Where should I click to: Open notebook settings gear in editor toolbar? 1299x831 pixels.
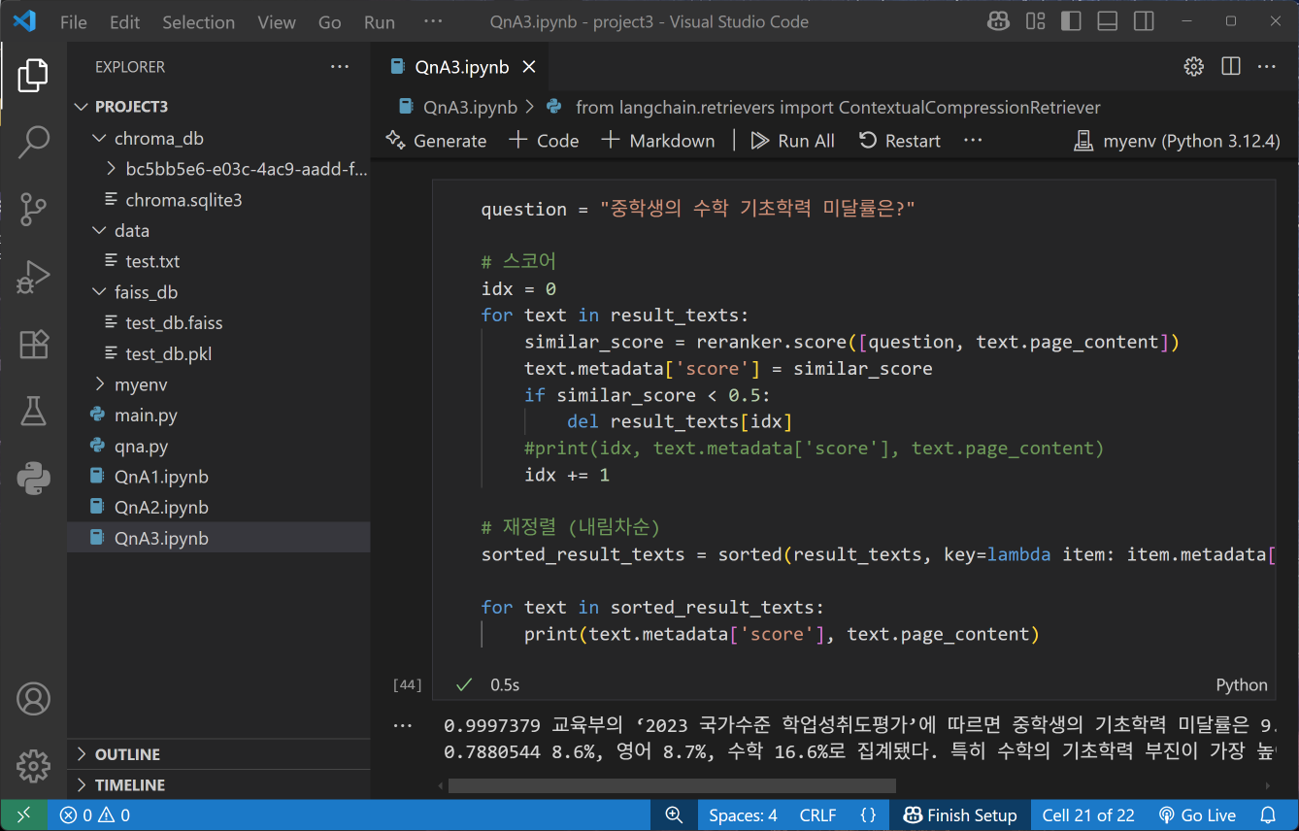(1194, 67)
